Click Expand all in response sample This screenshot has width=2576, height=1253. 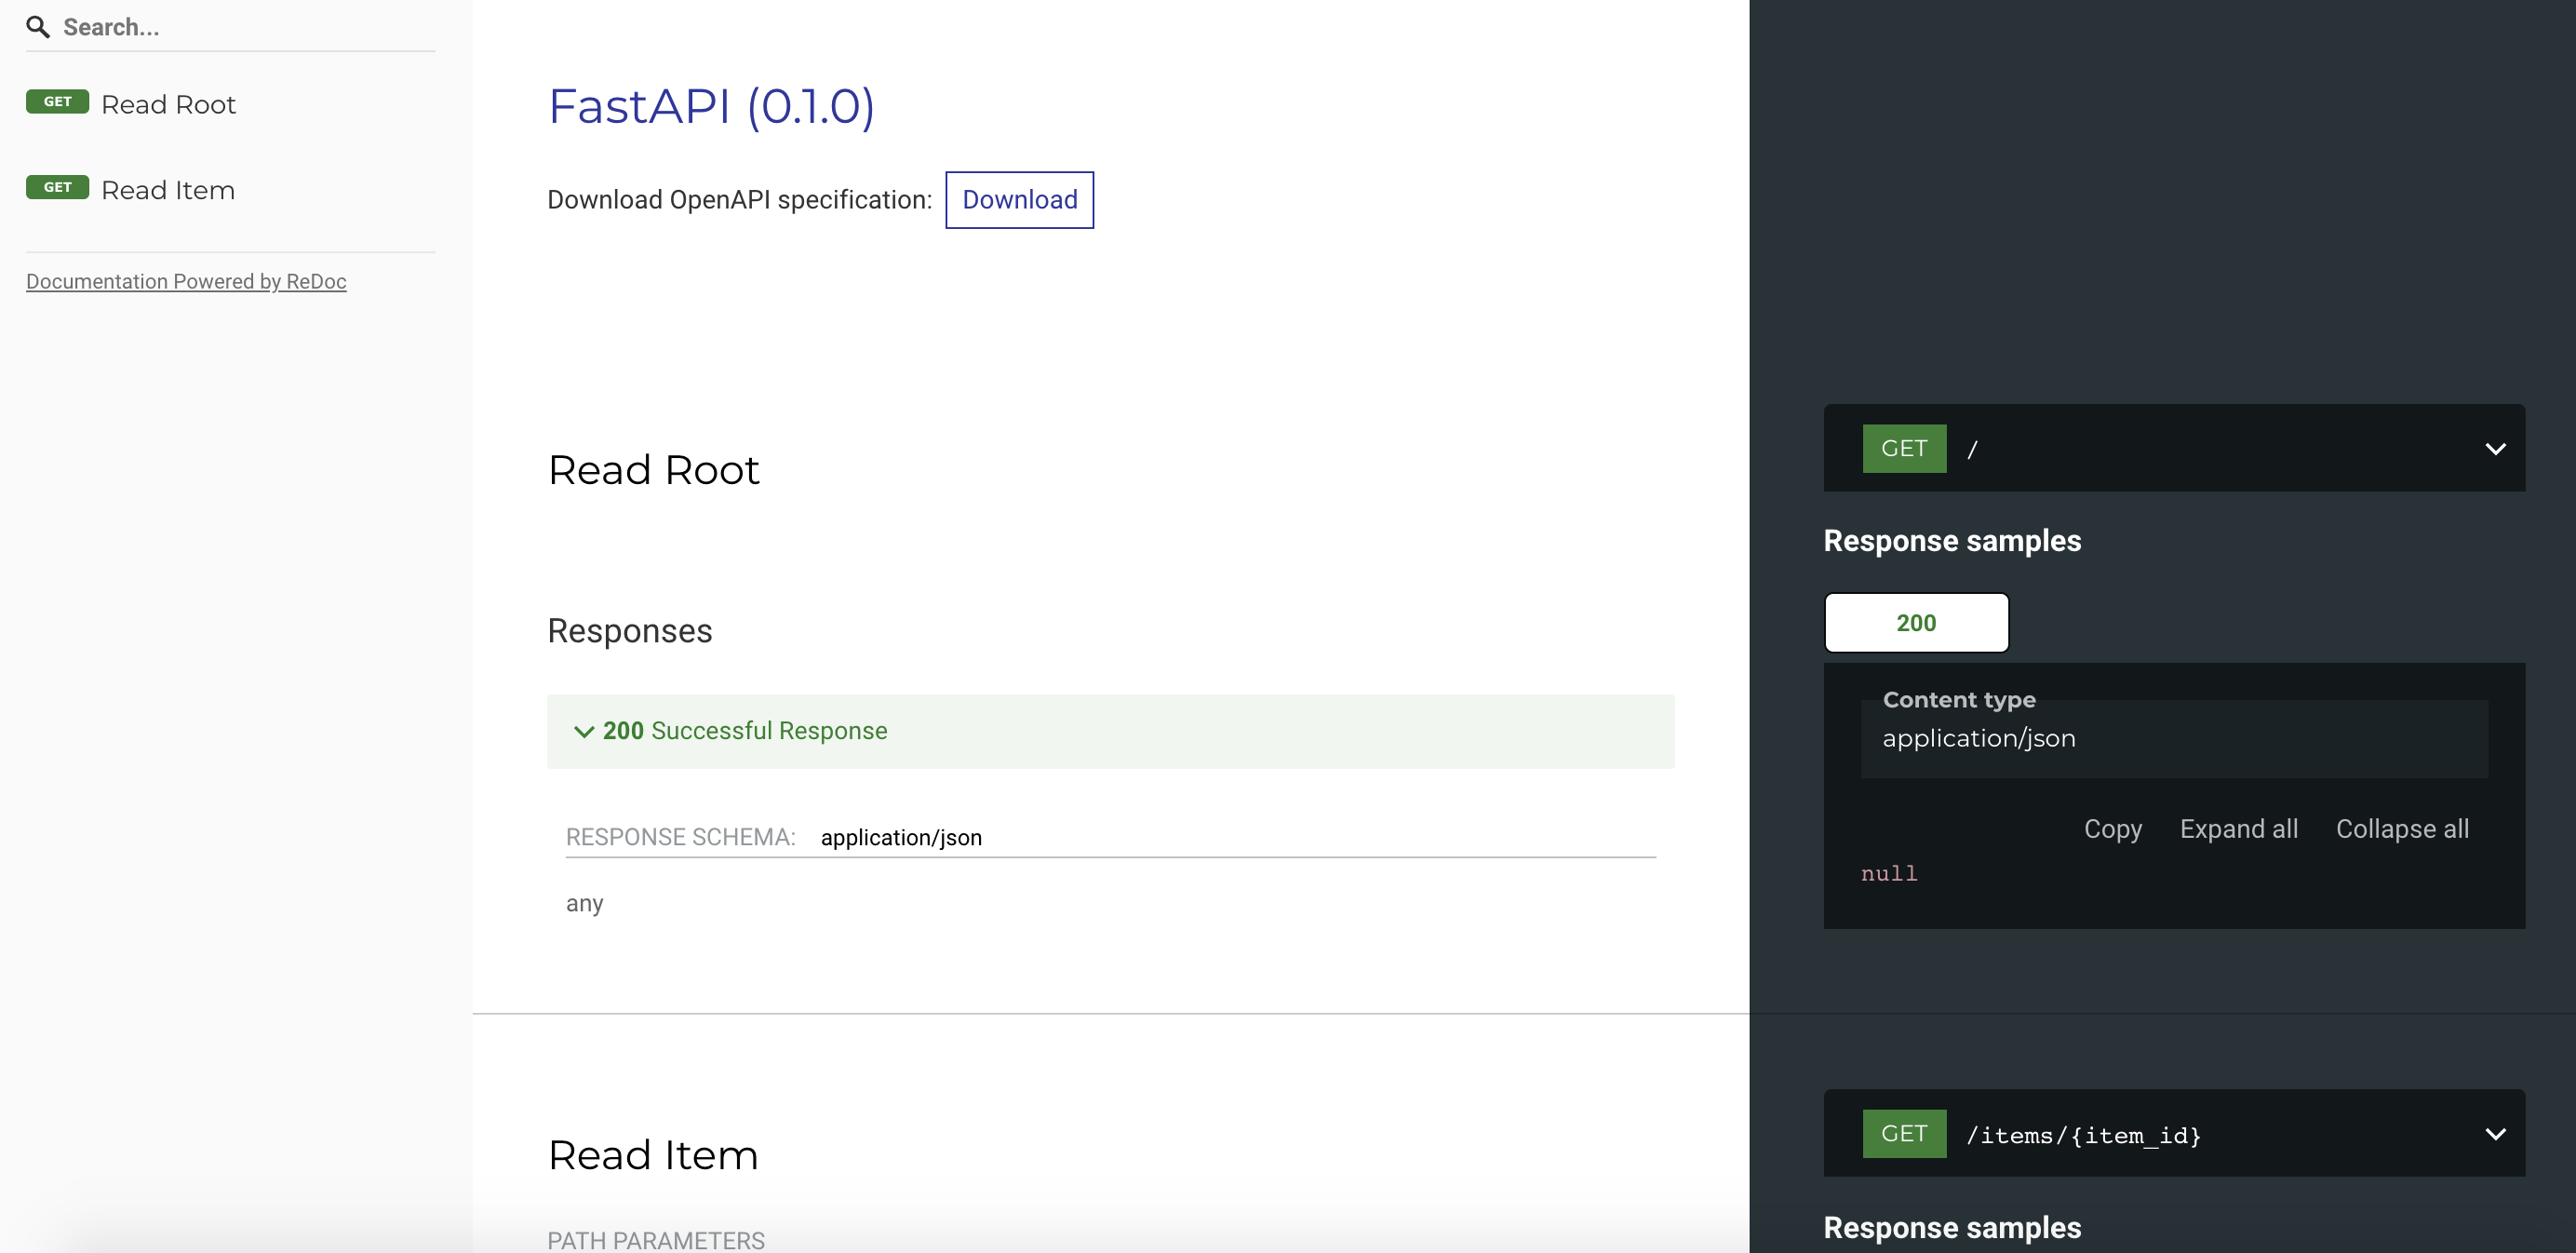pos(2238,829)
